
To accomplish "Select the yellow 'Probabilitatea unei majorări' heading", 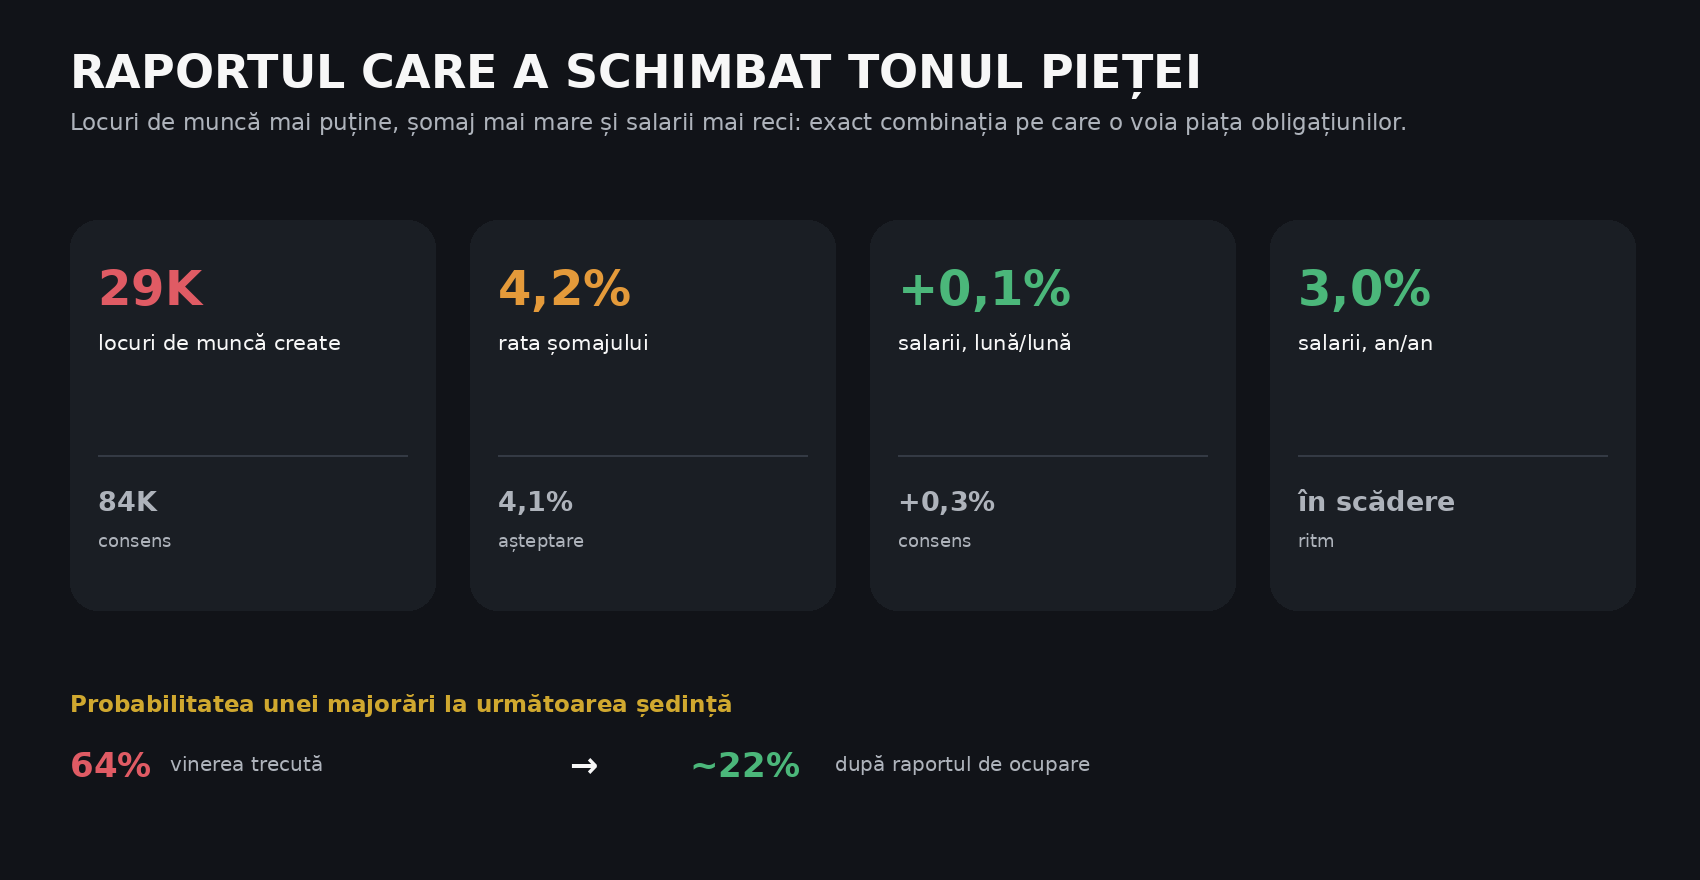I will click(x=401, y=705).
